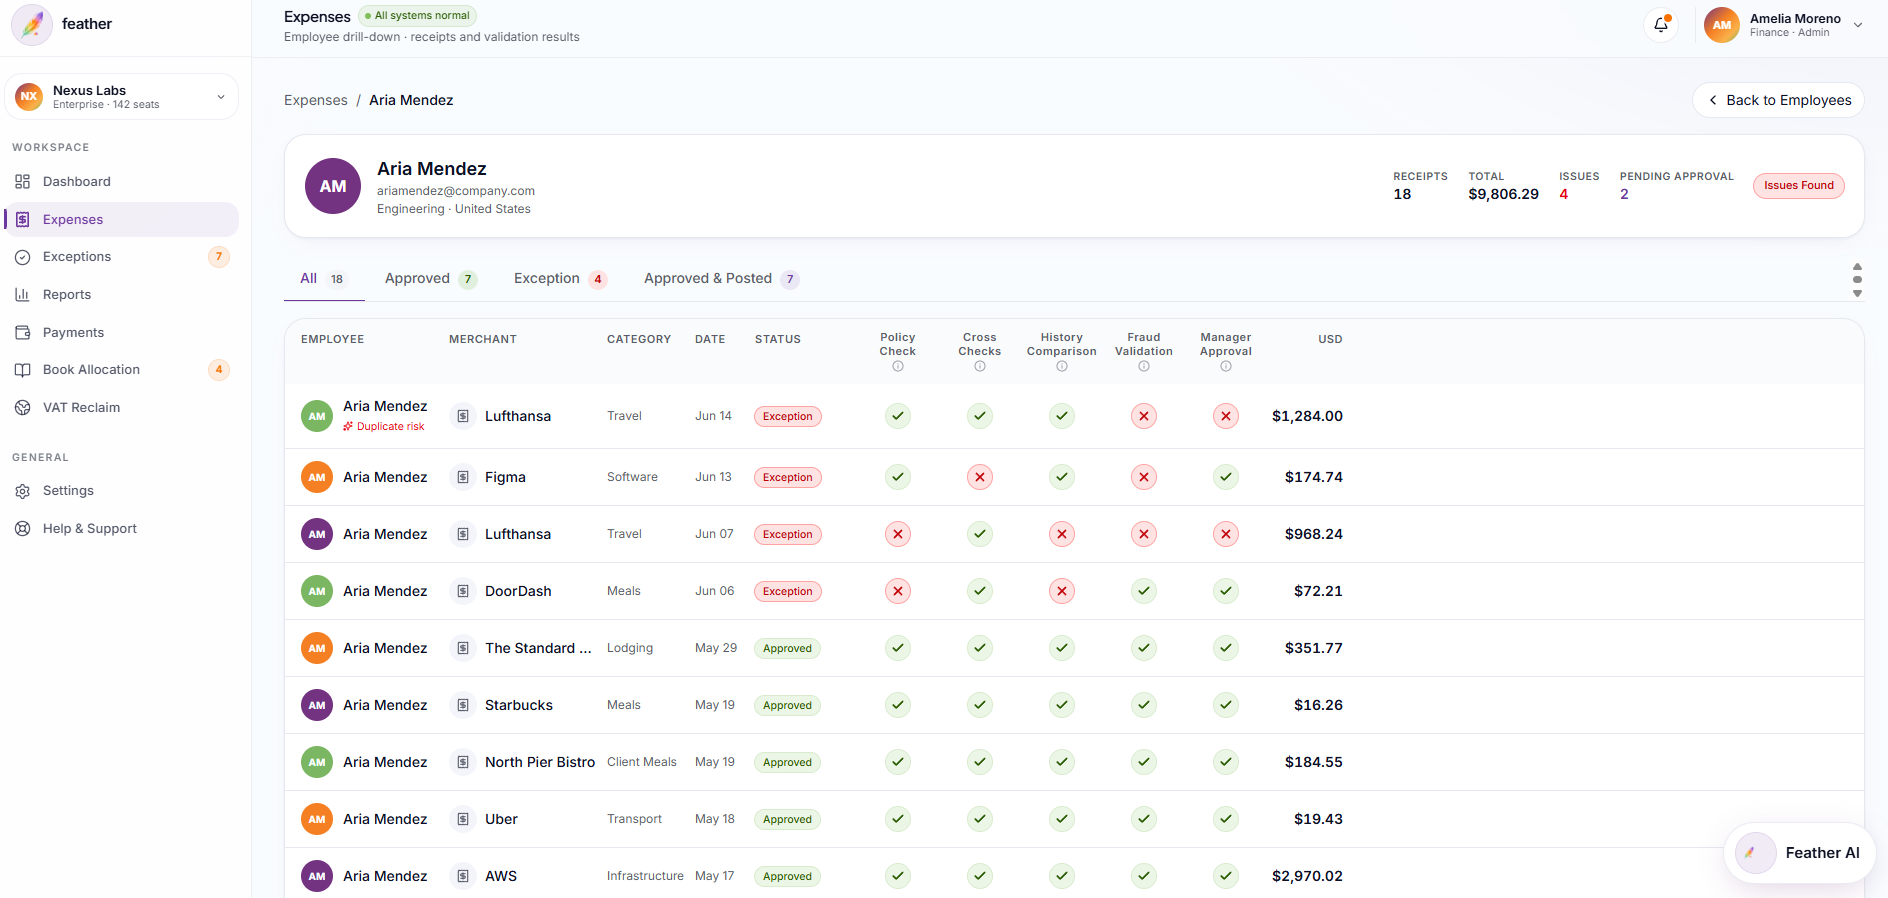The width and height of the screenshot is (1888, 898).
Task: Click the Settings gear icon
Action: pos(22,491)
